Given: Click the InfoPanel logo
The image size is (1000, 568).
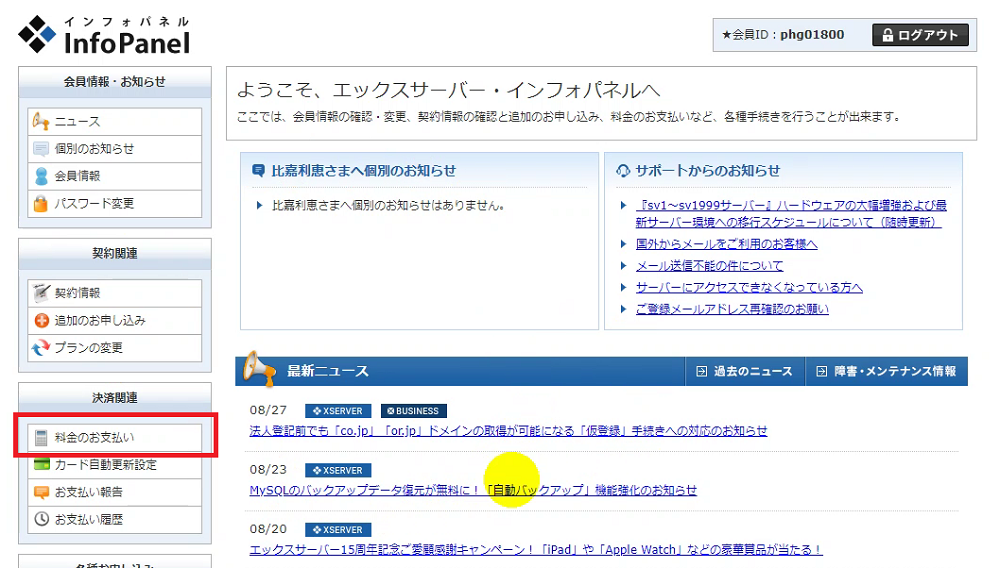Looking at the screenshot, I should tap(104, 35).
